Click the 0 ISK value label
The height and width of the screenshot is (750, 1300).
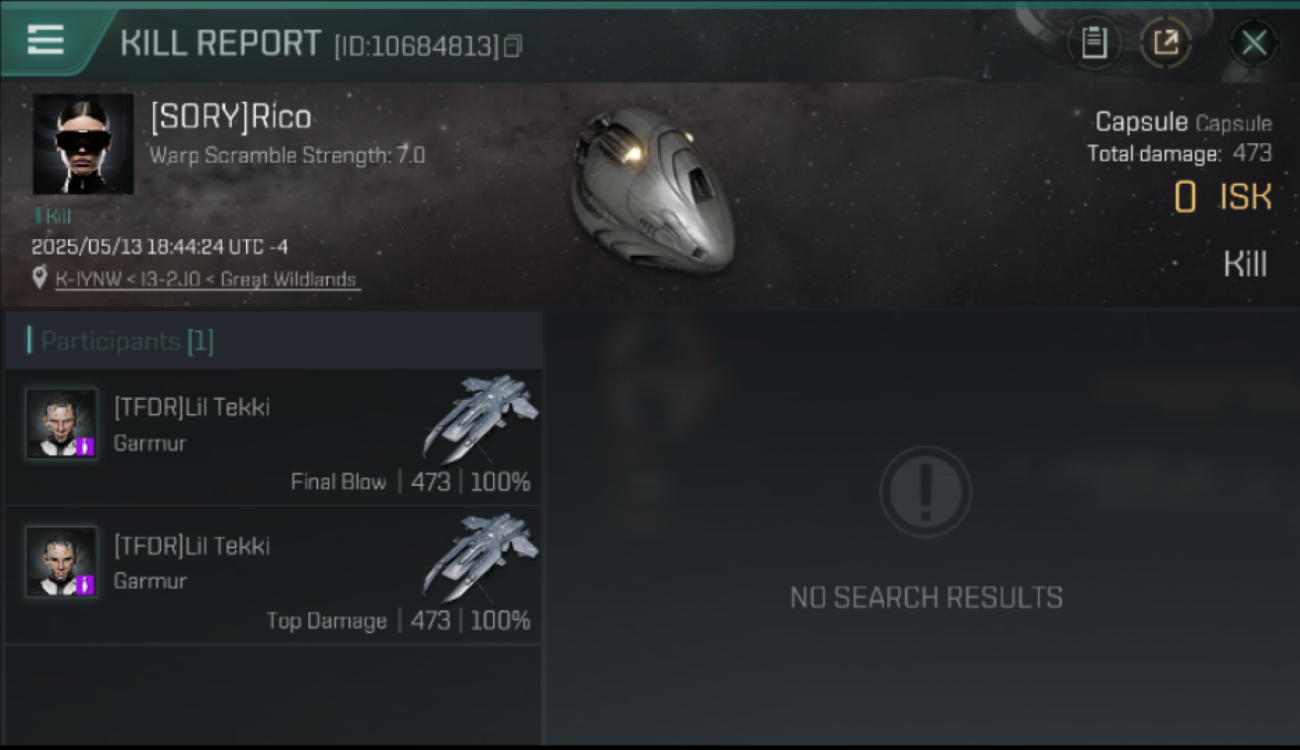[1223, 198]
